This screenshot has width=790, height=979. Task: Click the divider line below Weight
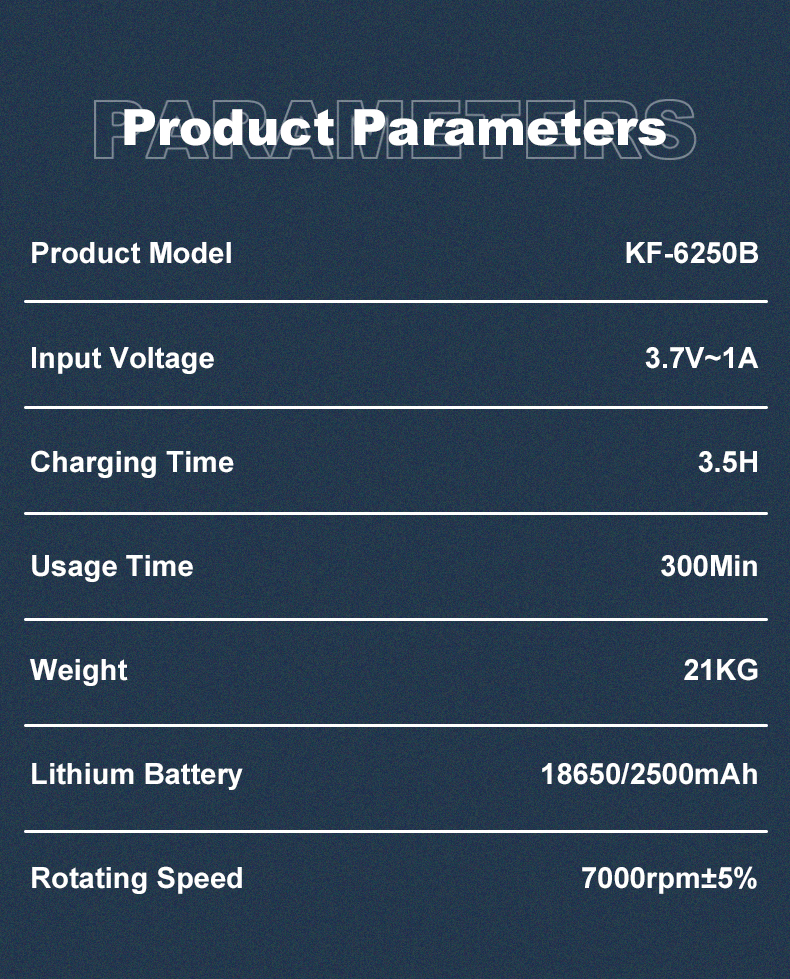click(x=396, y=726)
